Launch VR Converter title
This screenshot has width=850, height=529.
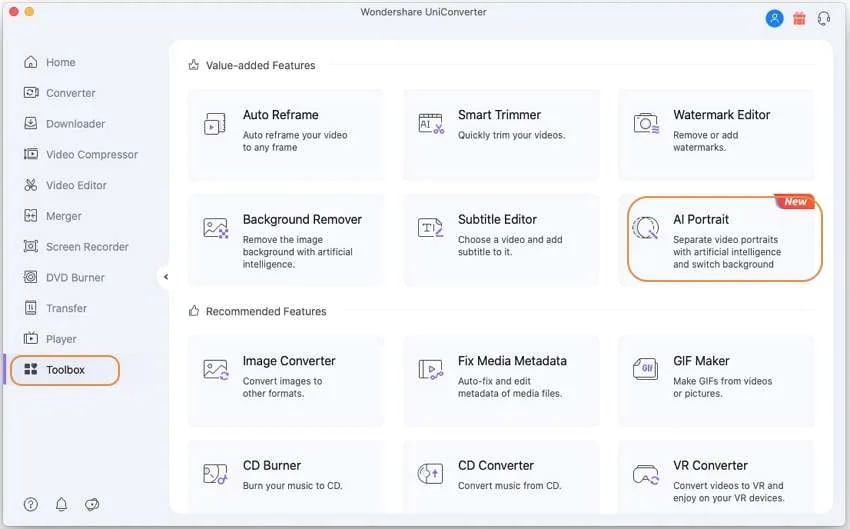(x=710, y=466)
